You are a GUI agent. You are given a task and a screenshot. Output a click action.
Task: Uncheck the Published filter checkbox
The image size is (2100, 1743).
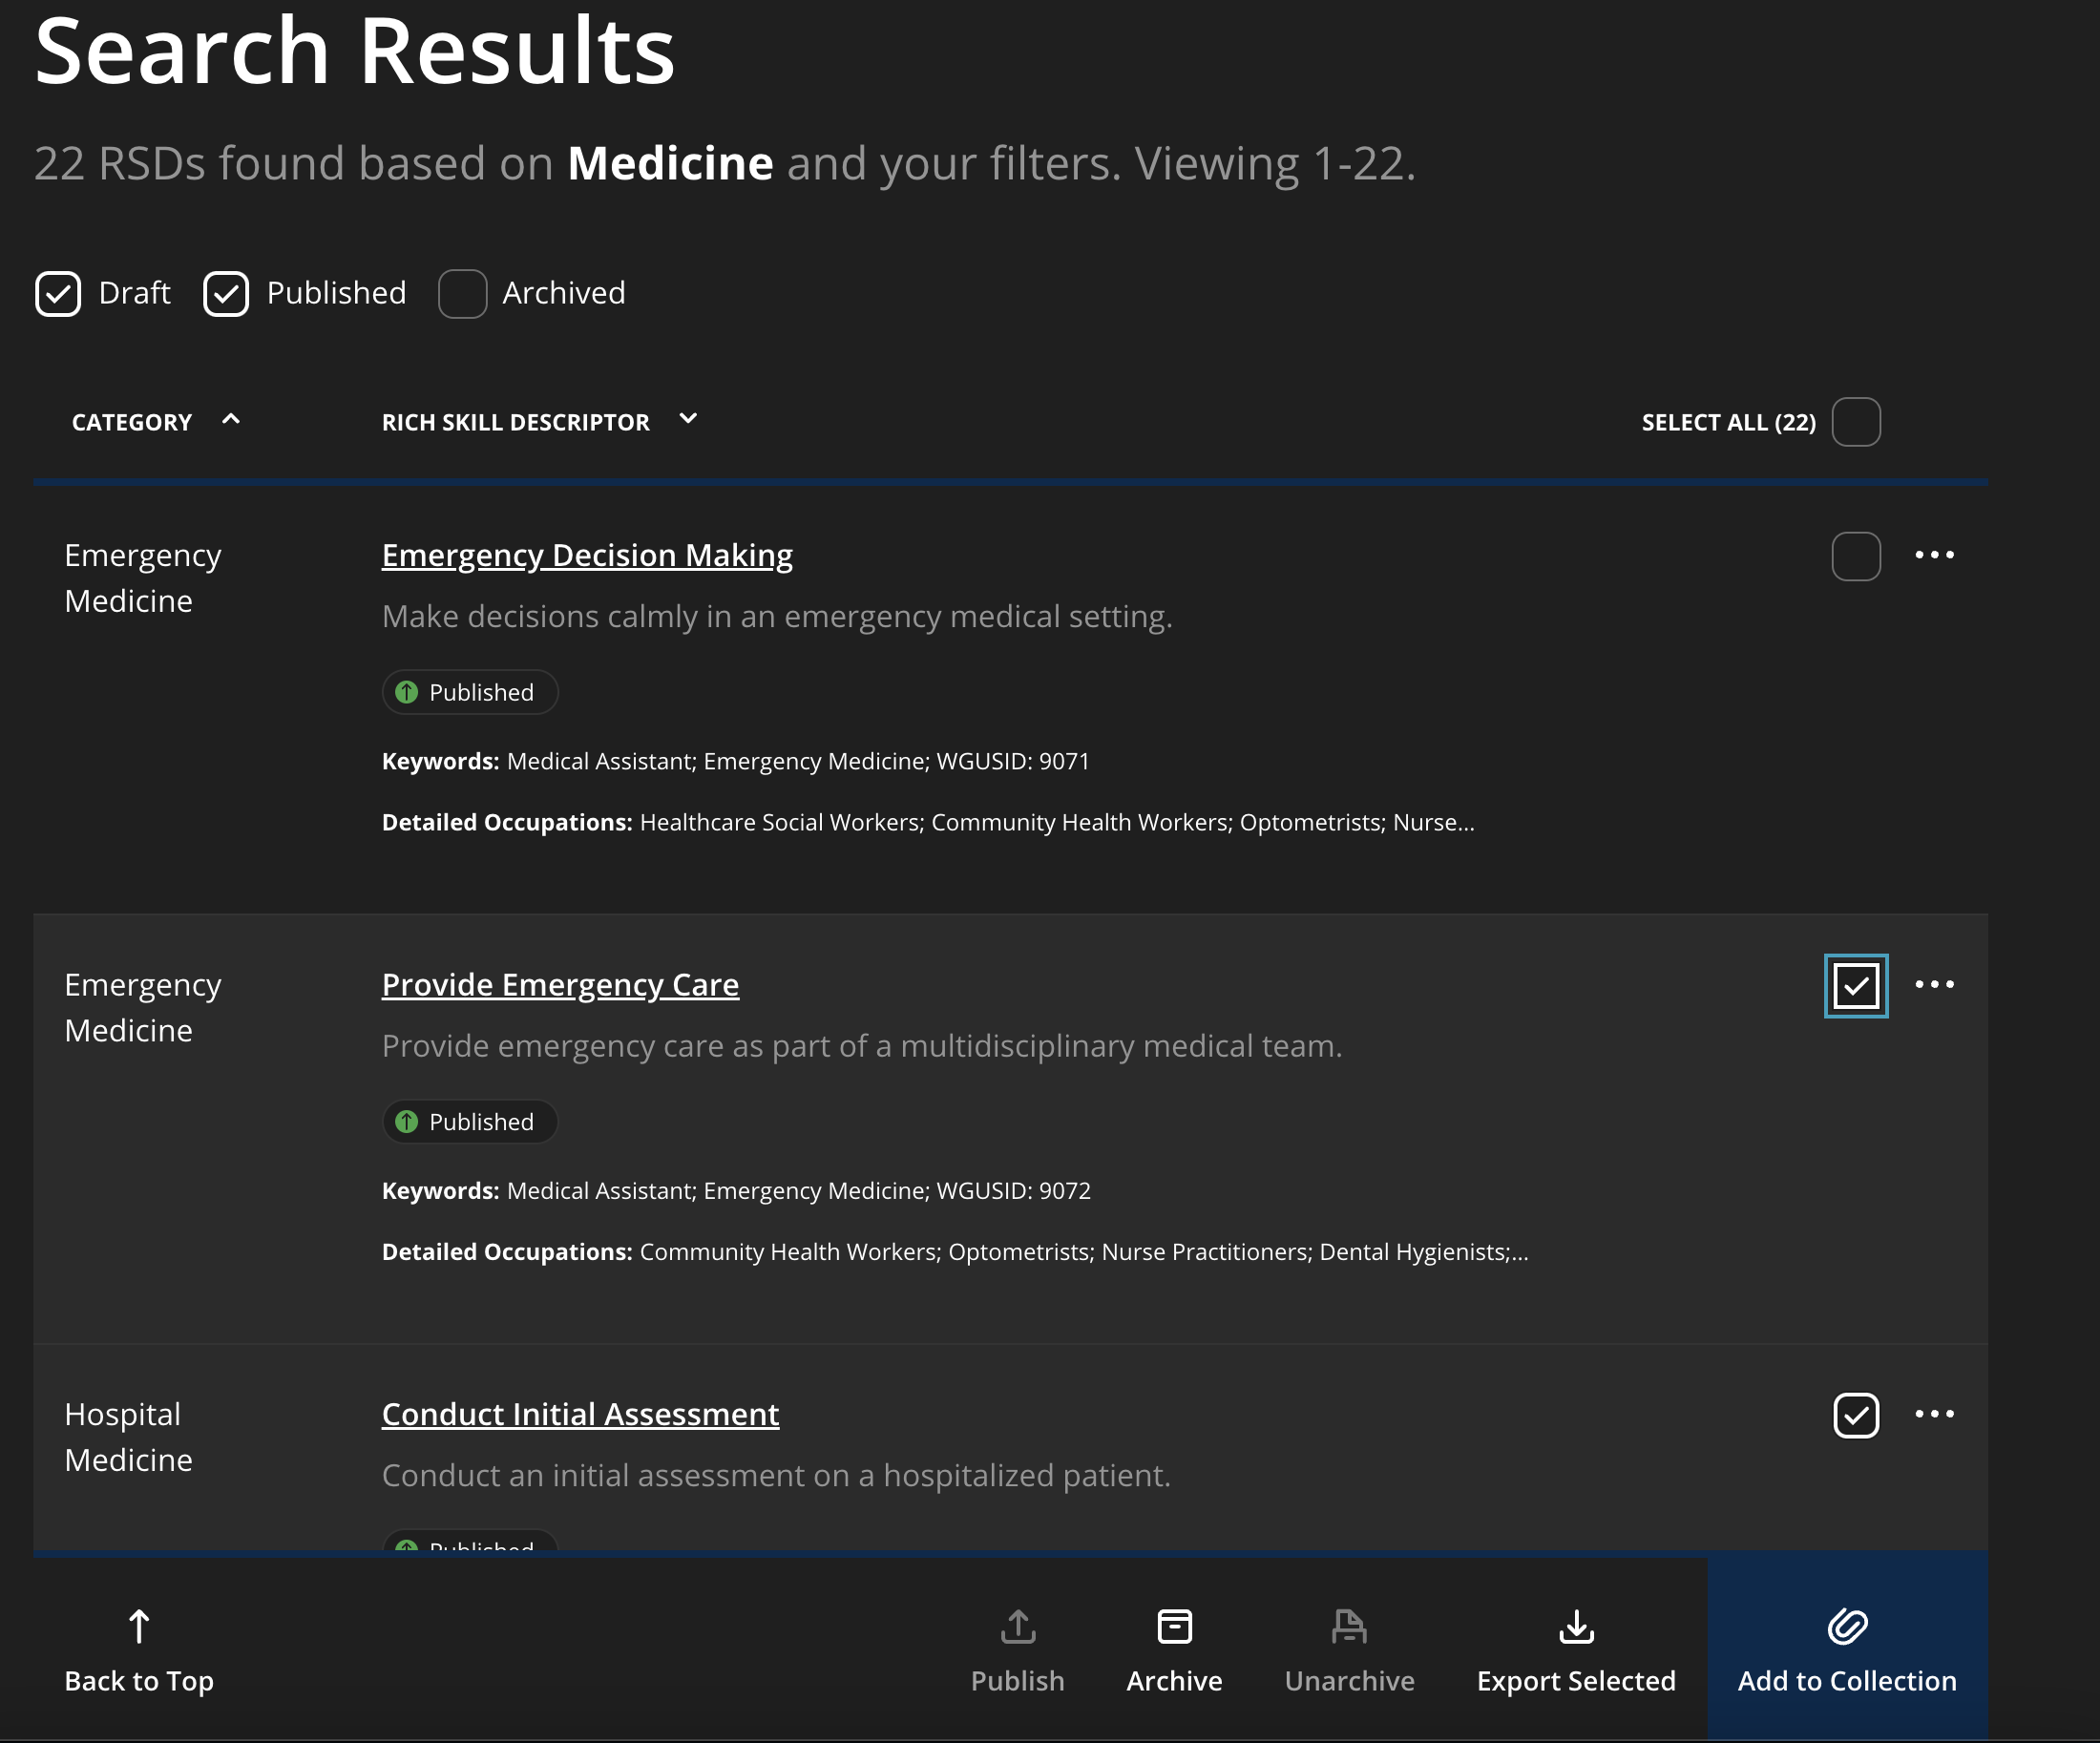[x=226, y=294]
